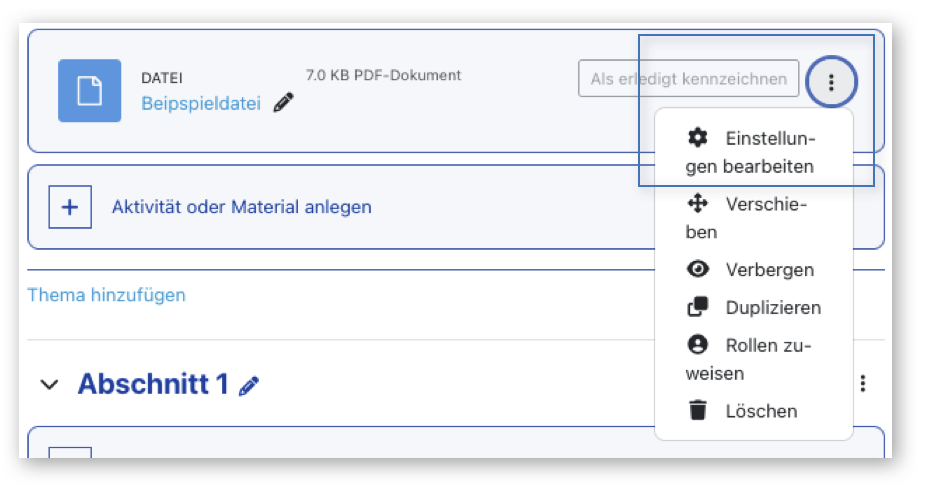932x493 pixels.
Task: Click the pencil icon next to Beipspieldatei
Action: click(x=284, y=102)
